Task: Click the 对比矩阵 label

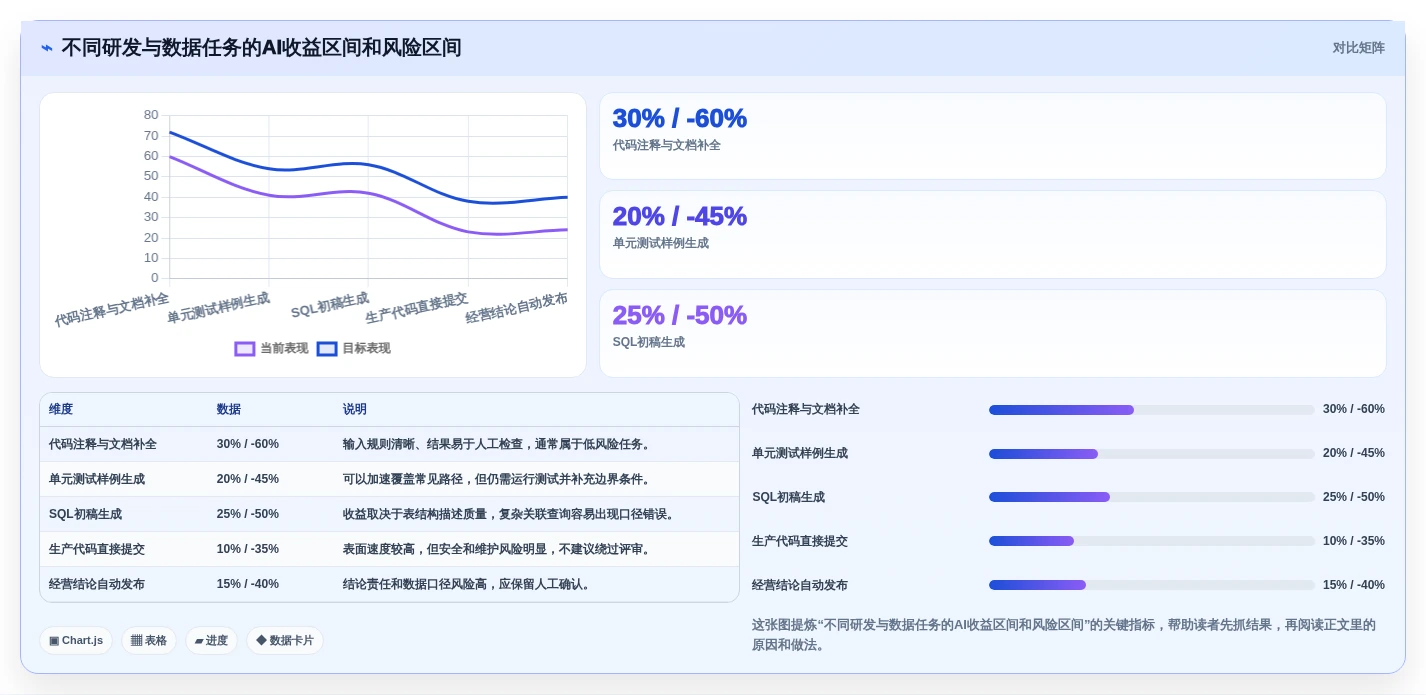Action: (x=1358, y=48)
